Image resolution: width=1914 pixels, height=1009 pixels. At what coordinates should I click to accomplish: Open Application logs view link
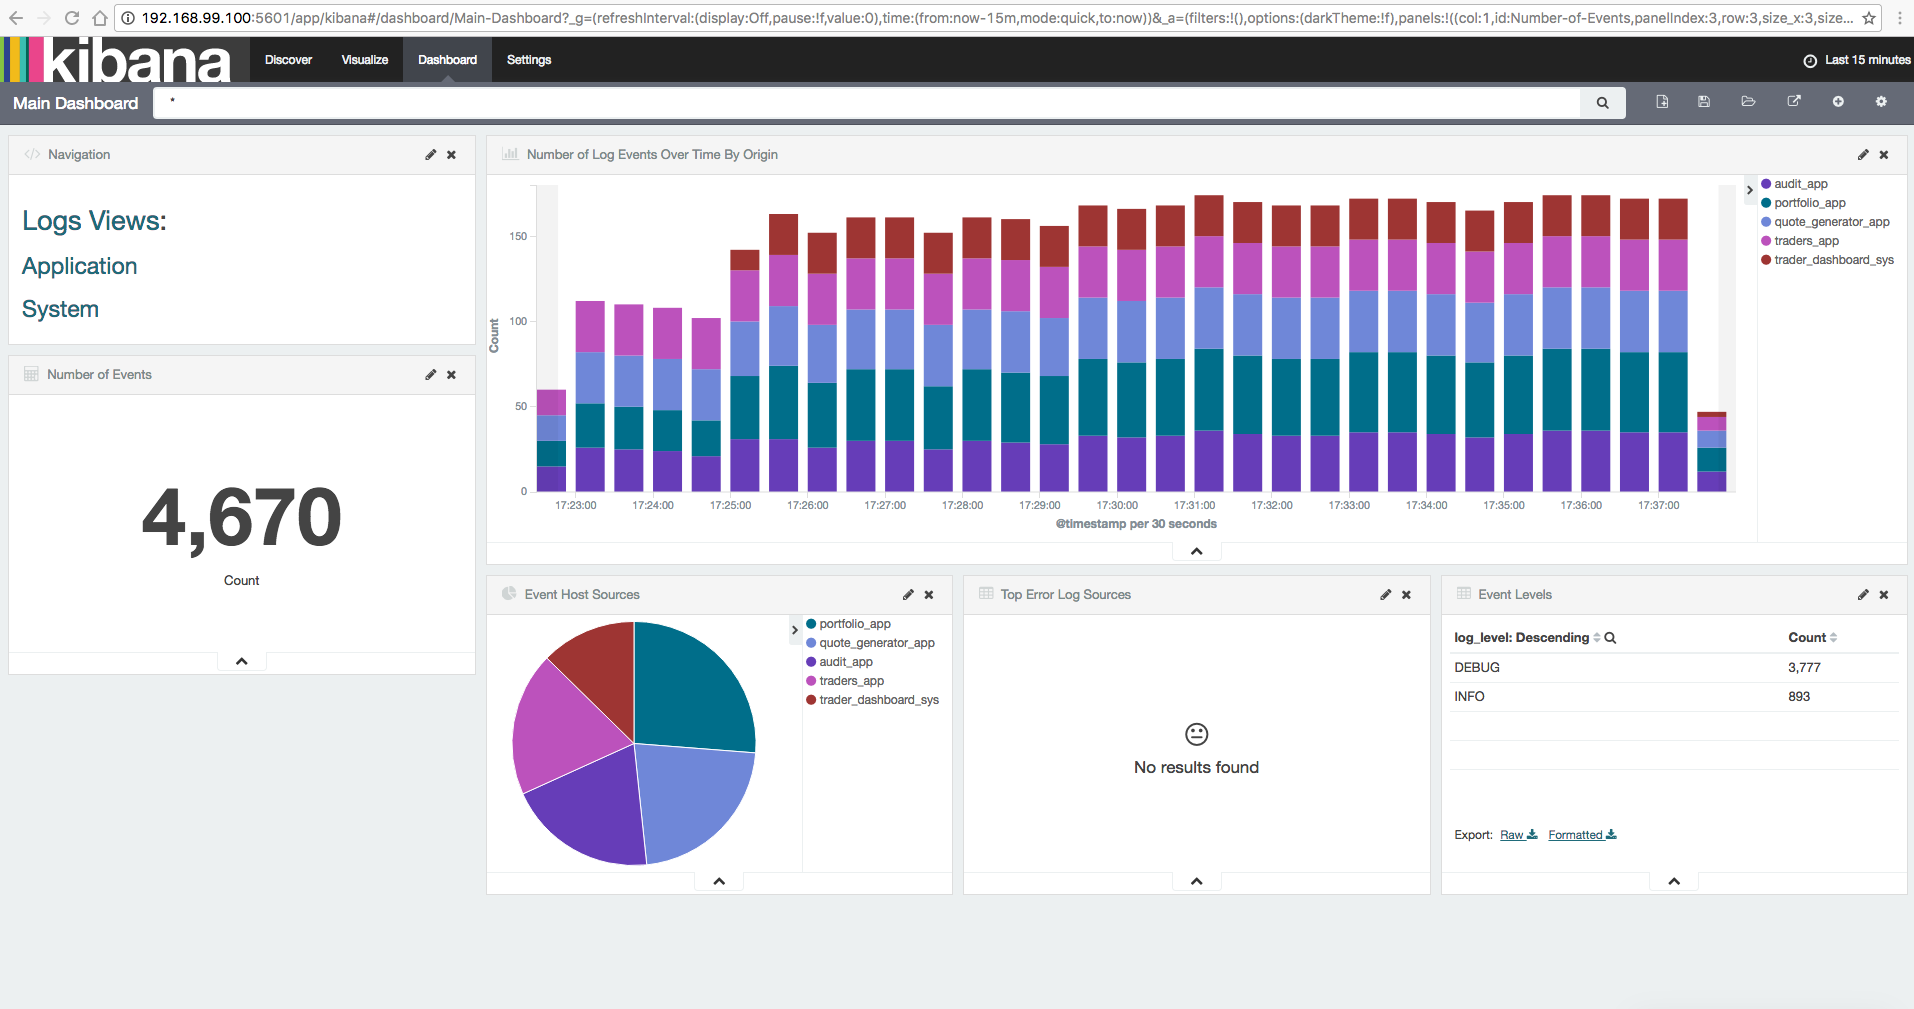[80, 266]
